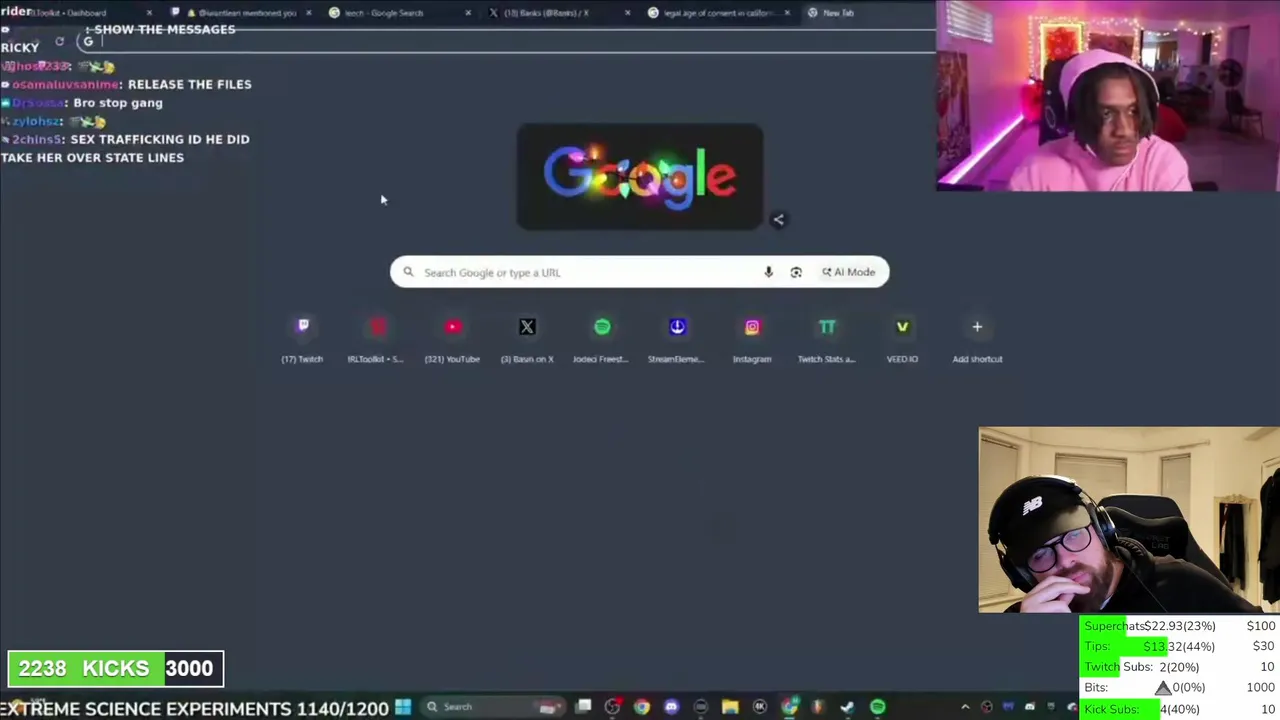Screen dimensions: 1280x720
Task: Search by image with Lens icon
Action: pyautogui.click(x=796, y=272)
